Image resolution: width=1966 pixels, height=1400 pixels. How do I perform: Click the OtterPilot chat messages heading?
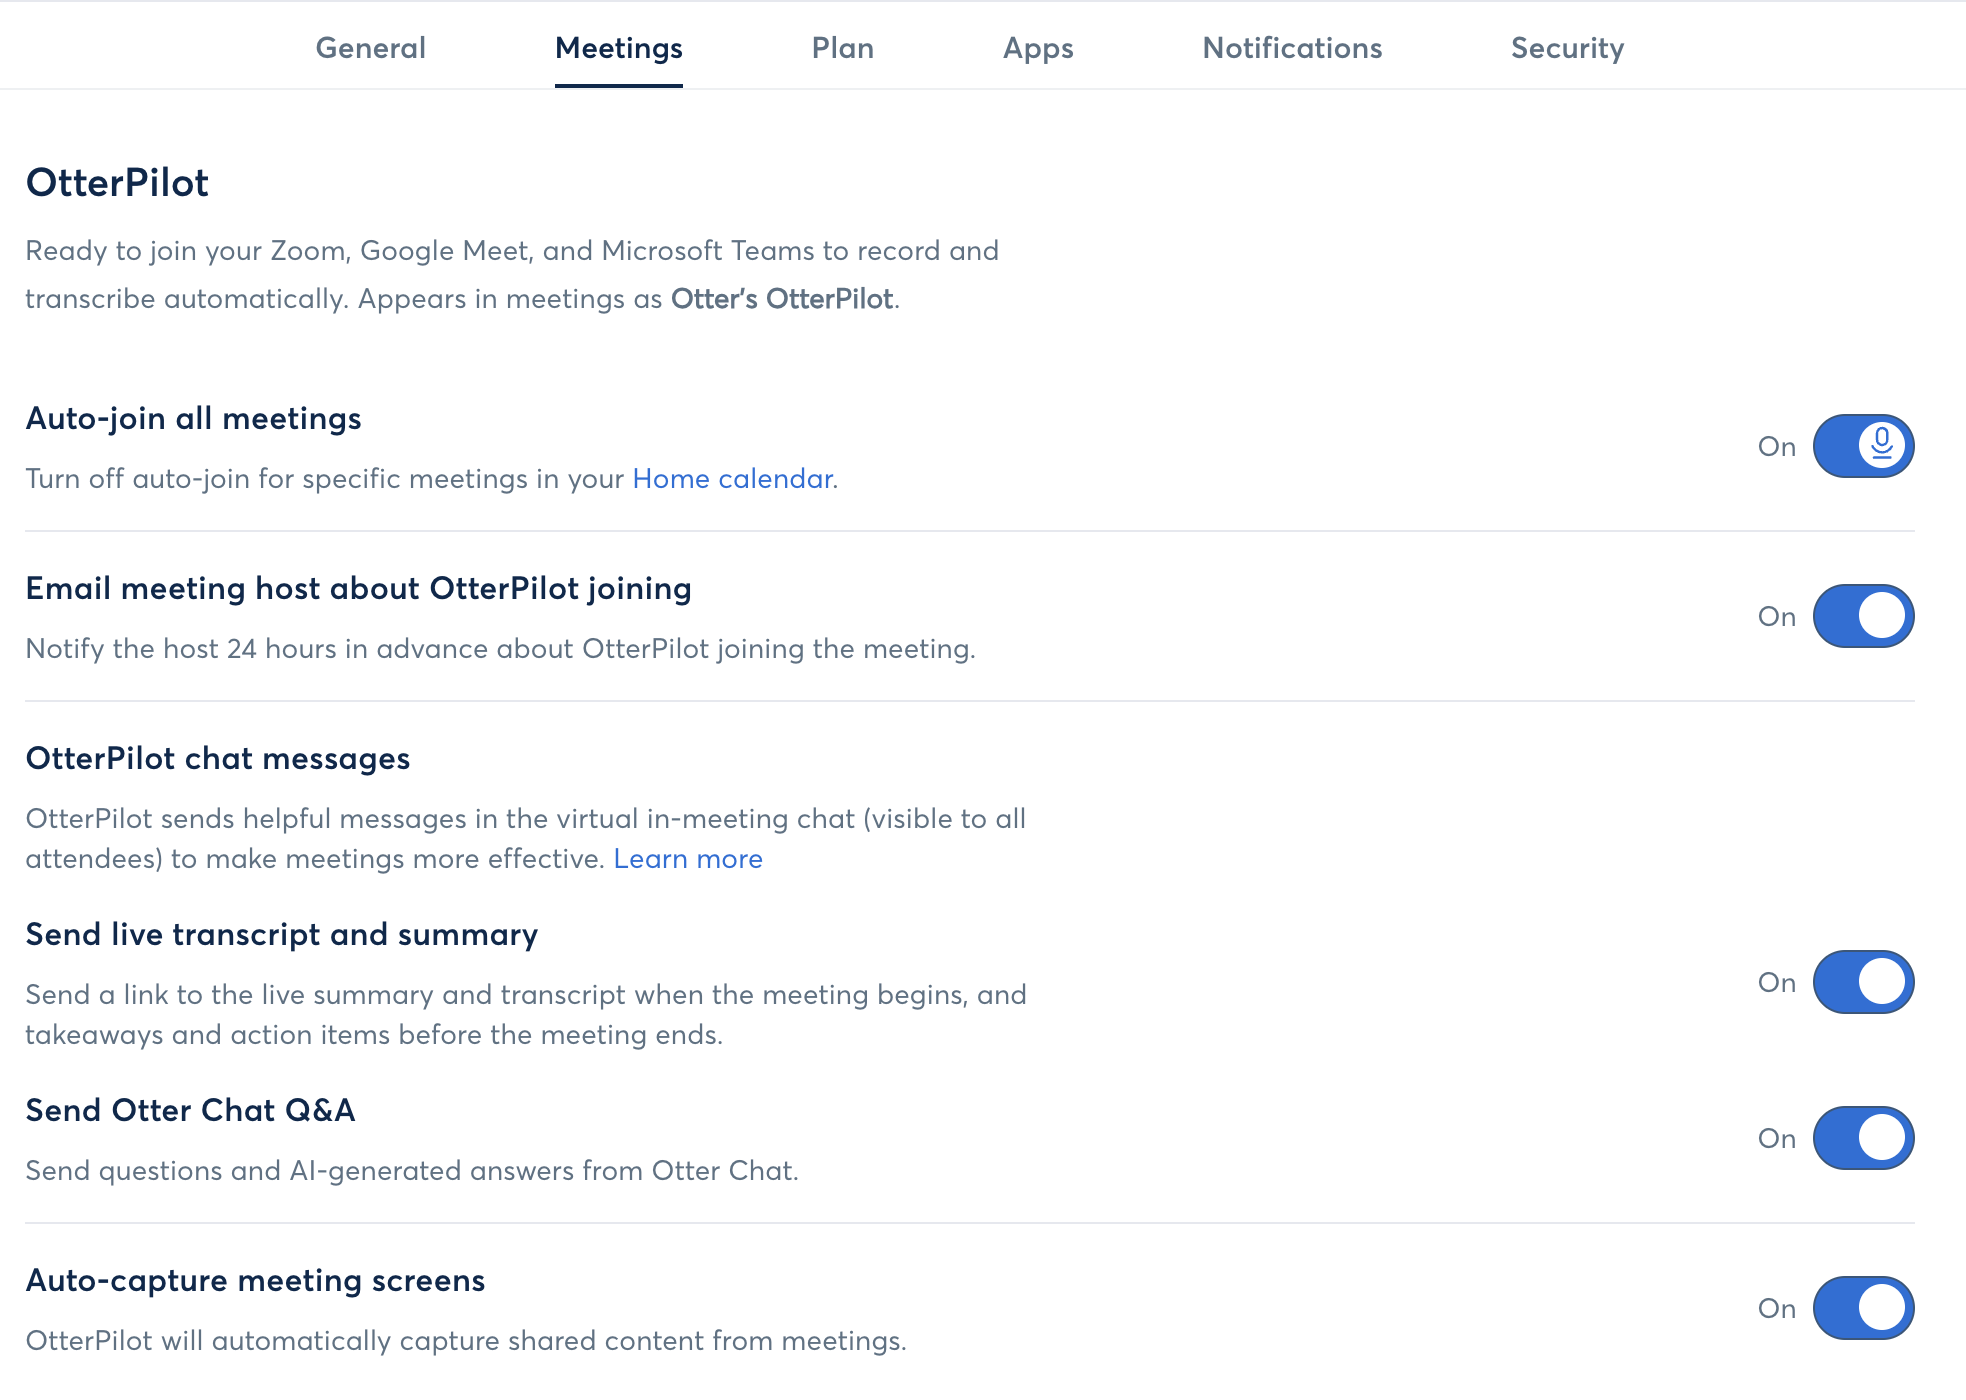218,758
